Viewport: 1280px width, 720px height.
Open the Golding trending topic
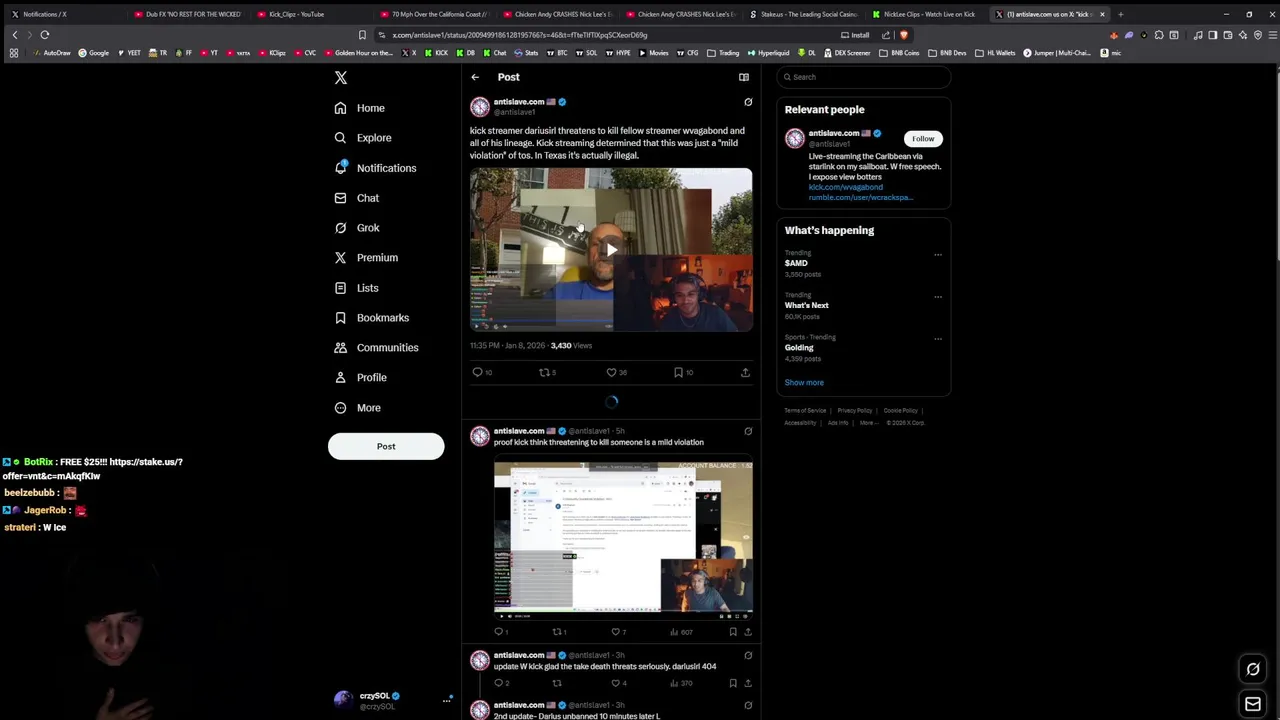tap(799, 347)
